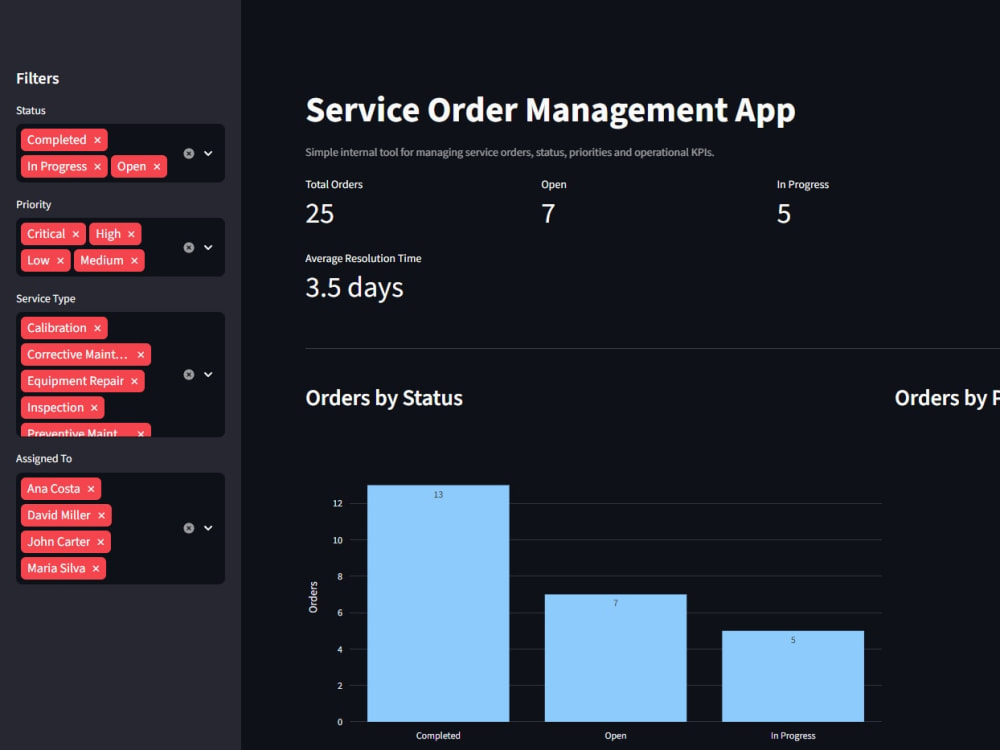Expand the Priority filter dropdown

(208, 247)
